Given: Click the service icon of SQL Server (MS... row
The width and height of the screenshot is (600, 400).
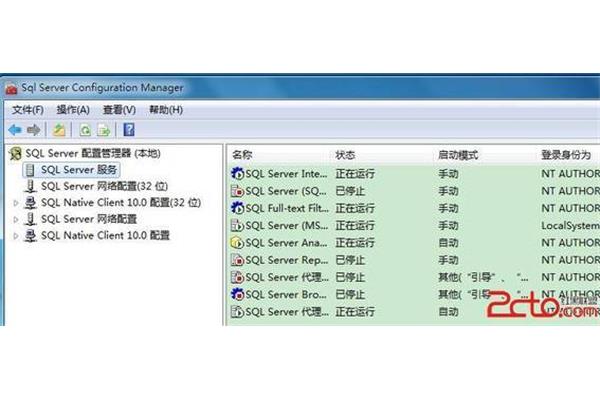Looking at the screenshot, I should click(237, 225).
